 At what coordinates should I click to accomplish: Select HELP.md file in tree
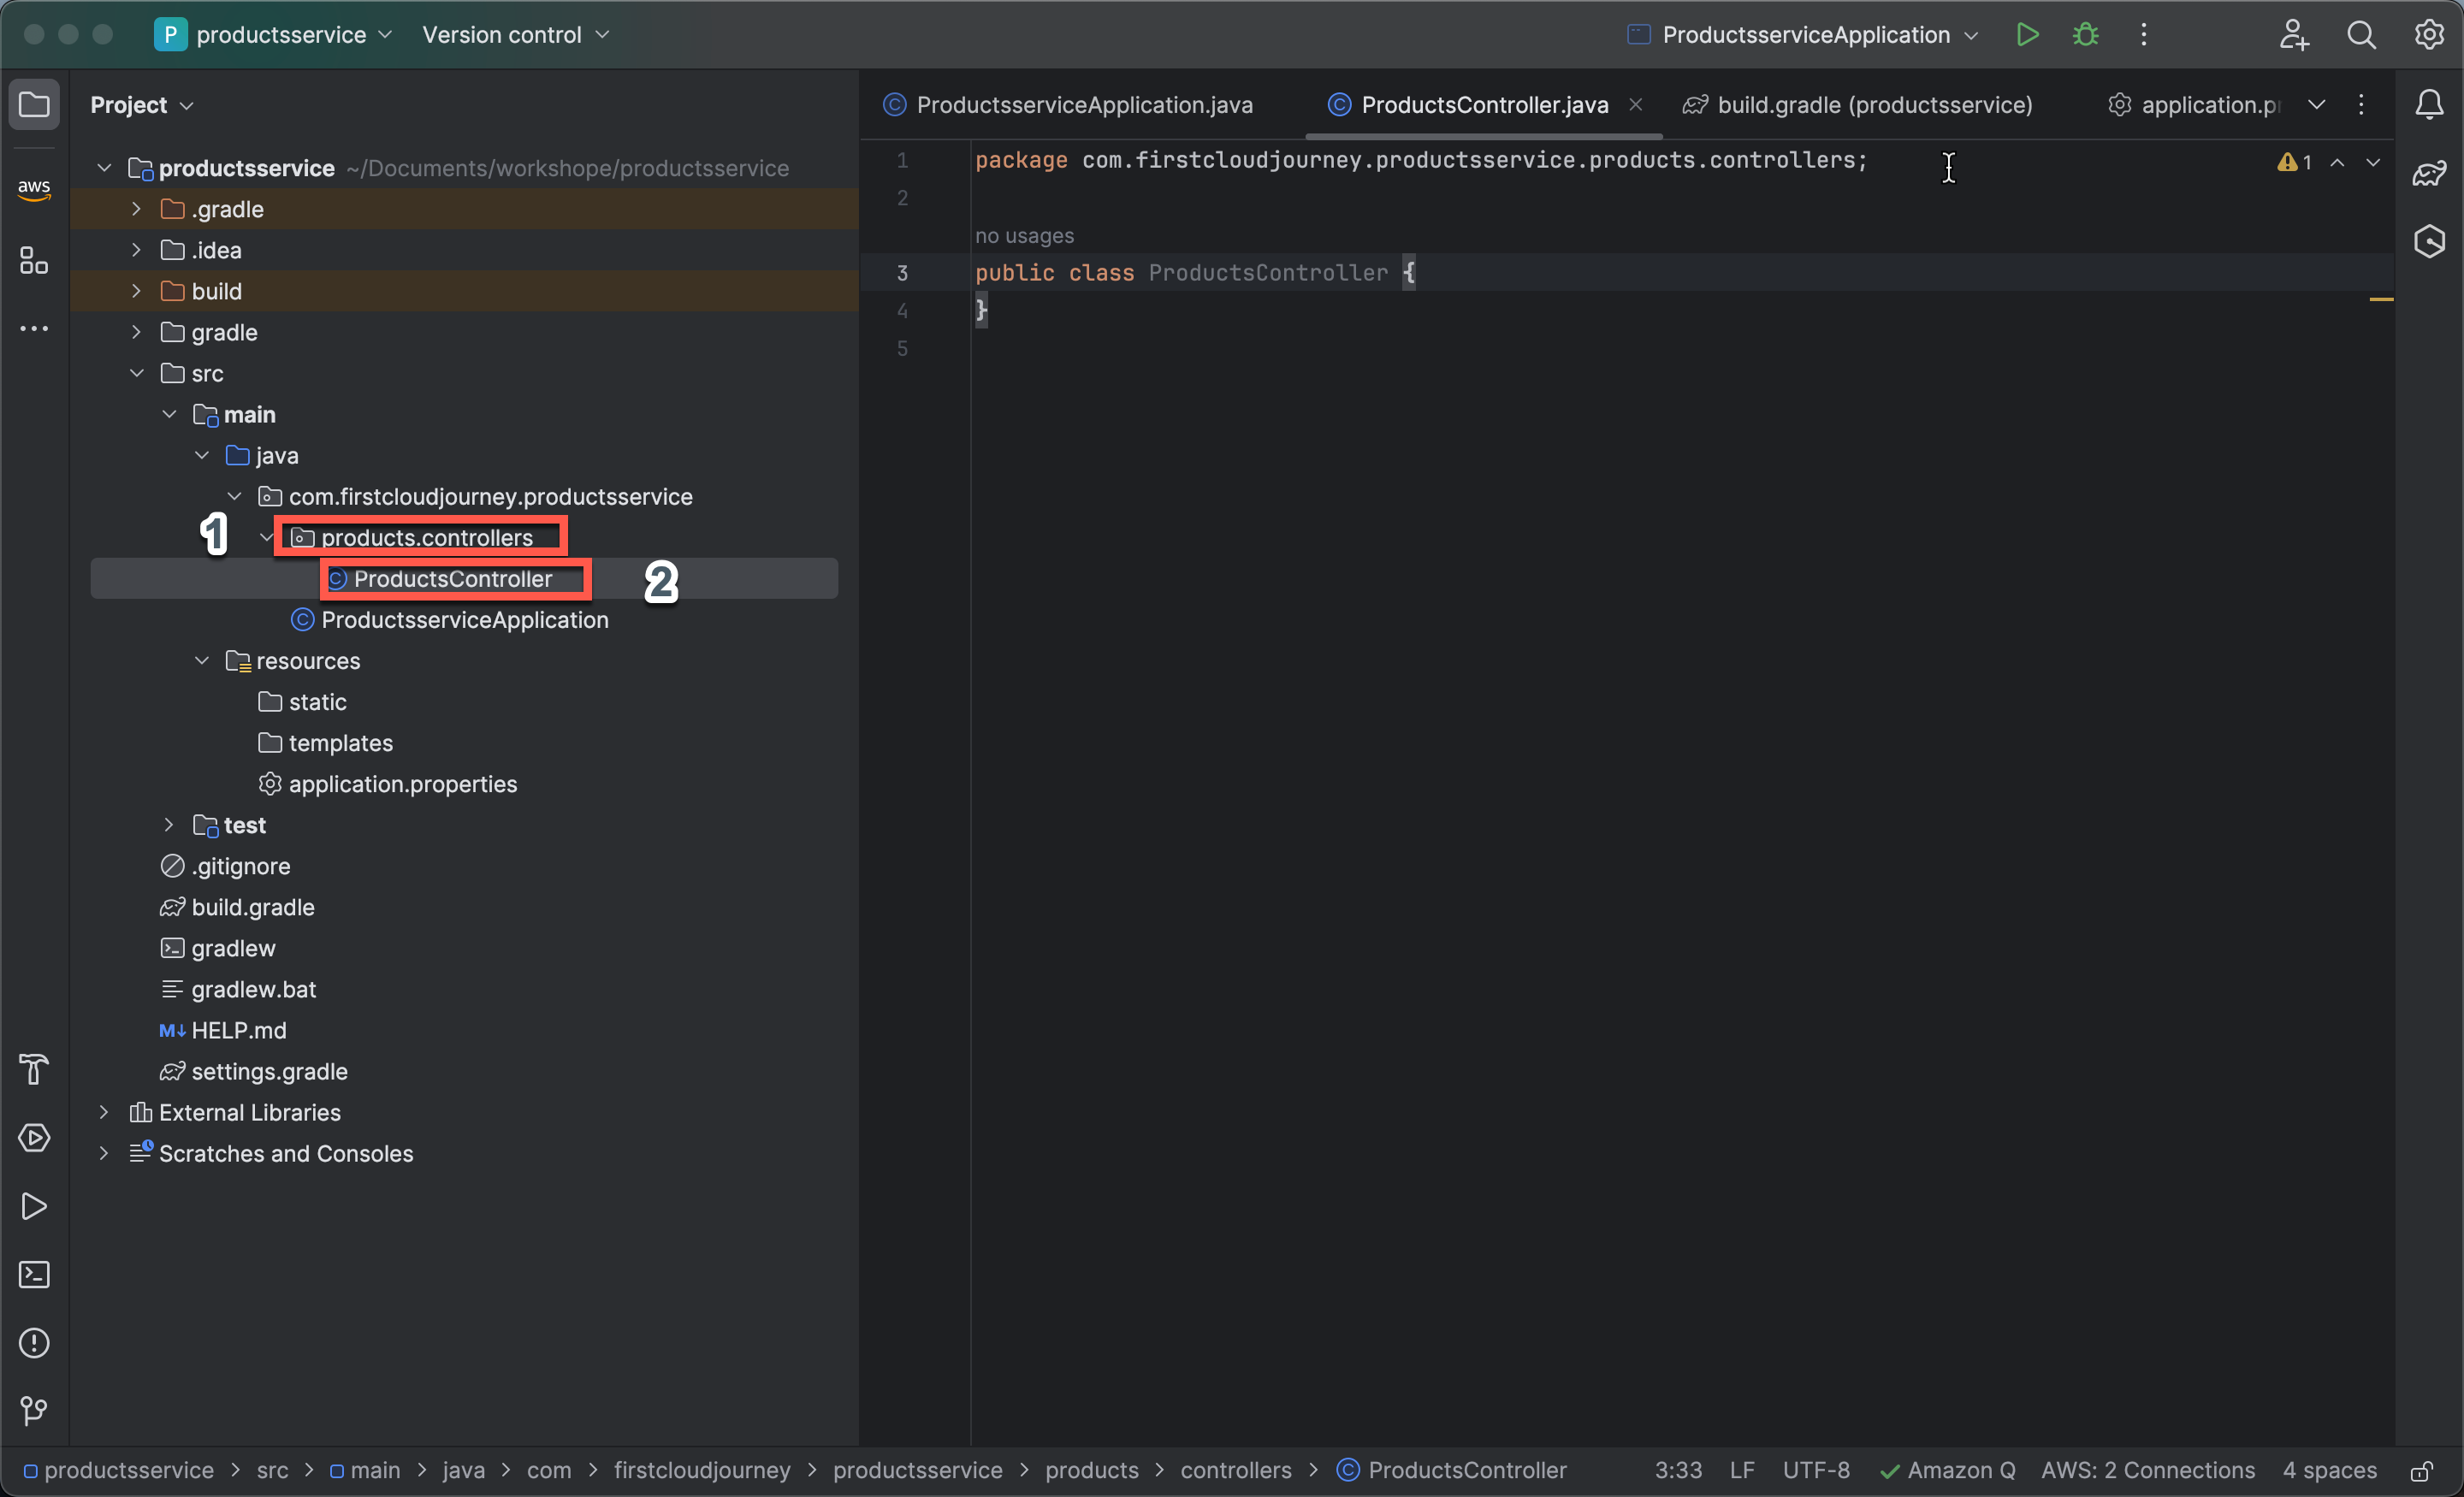[x=223, y=1029]
